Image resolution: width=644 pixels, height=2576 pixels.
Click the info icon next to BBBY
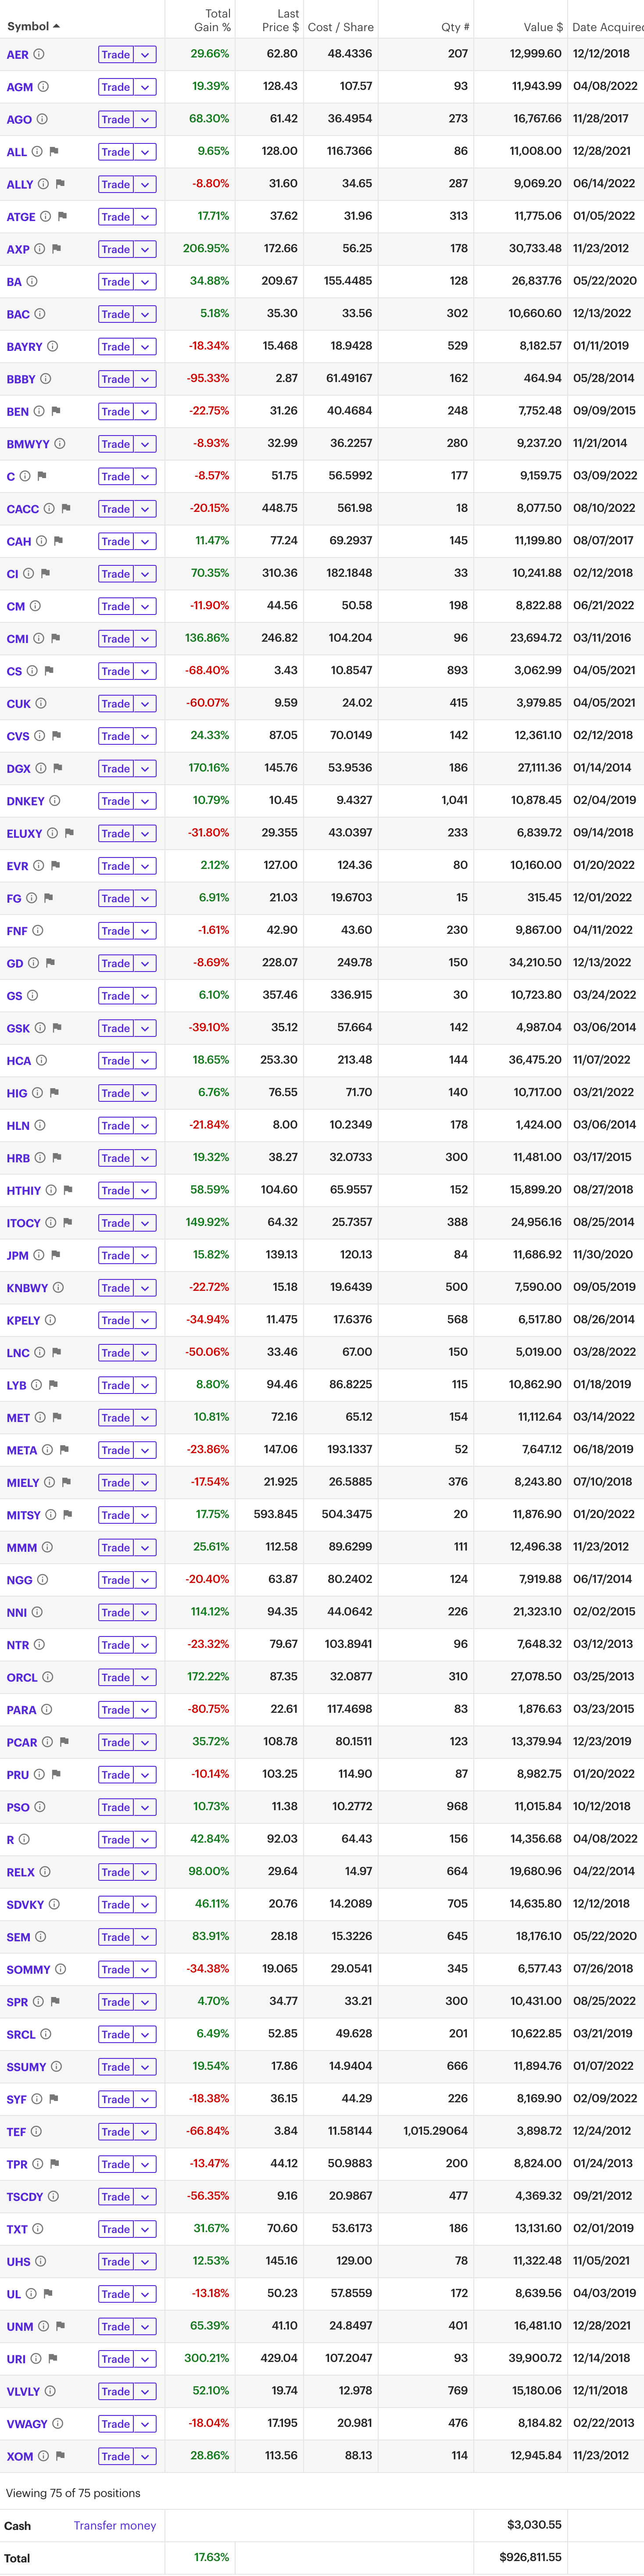(46, 379)
